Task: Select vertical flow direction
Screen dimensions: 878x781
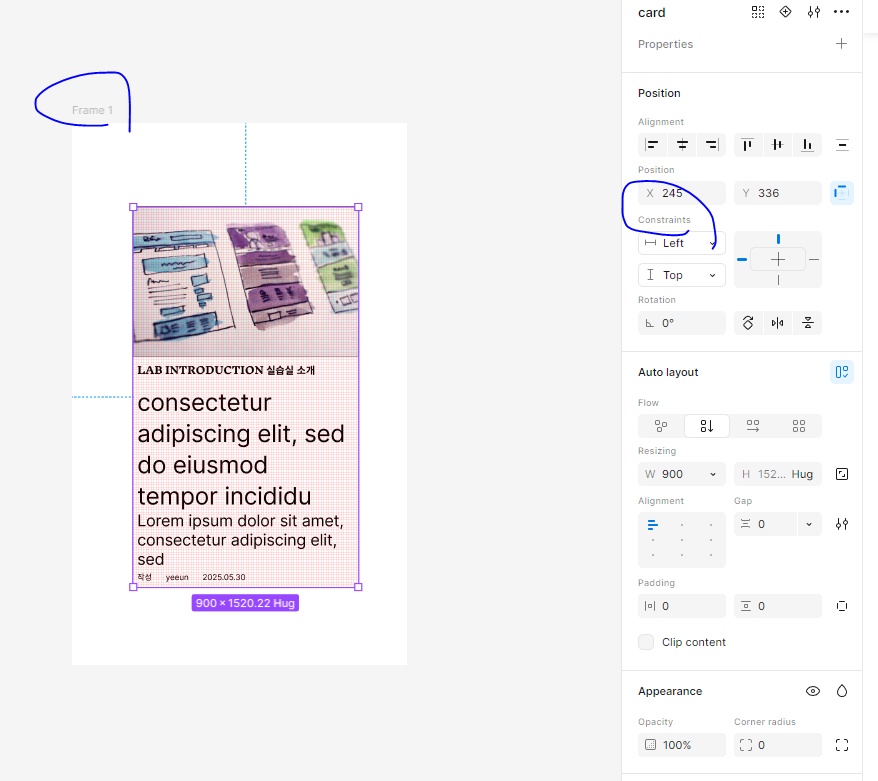Action: 707,426
